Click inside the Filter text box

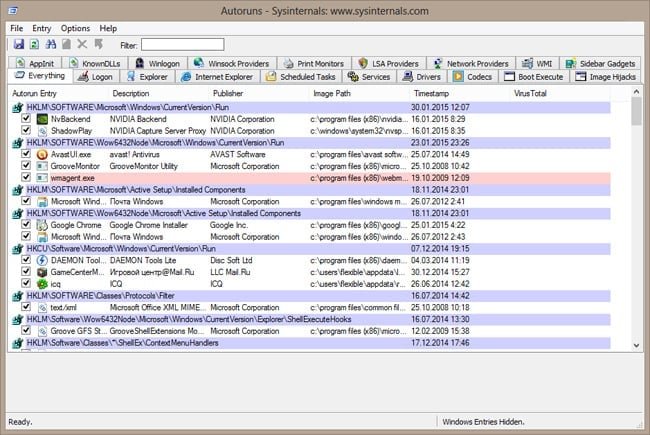tap(182, 44)
